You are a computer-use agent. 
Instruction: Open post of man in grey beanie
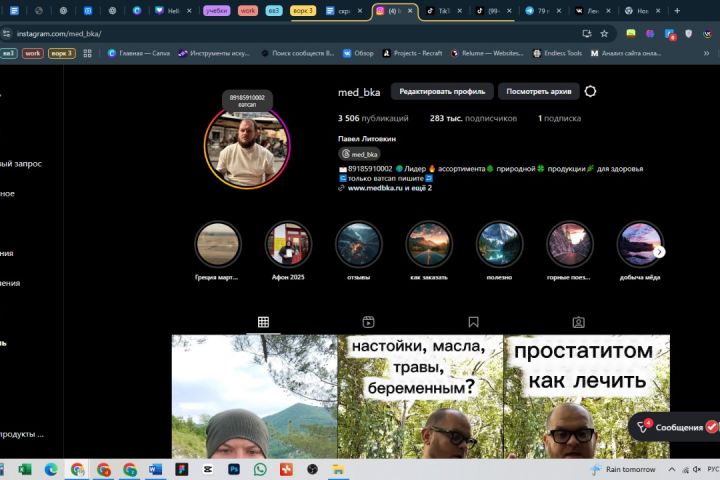pyautogui.click(x=254, y=396)
